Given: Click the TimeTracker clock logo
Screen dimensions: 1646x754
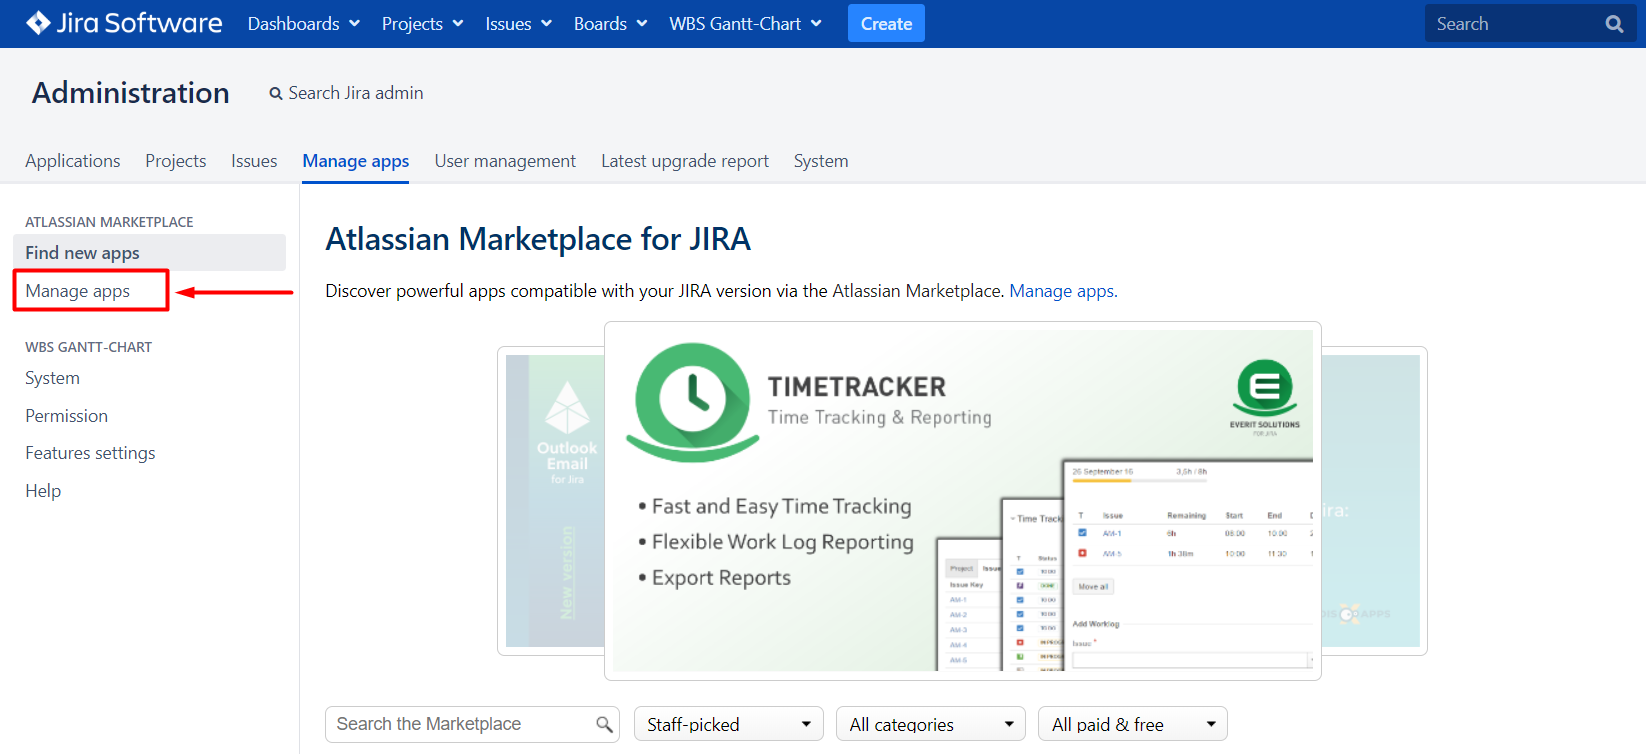Looking at the screenshot, I should pyautogui.click(x=692, y=399).
